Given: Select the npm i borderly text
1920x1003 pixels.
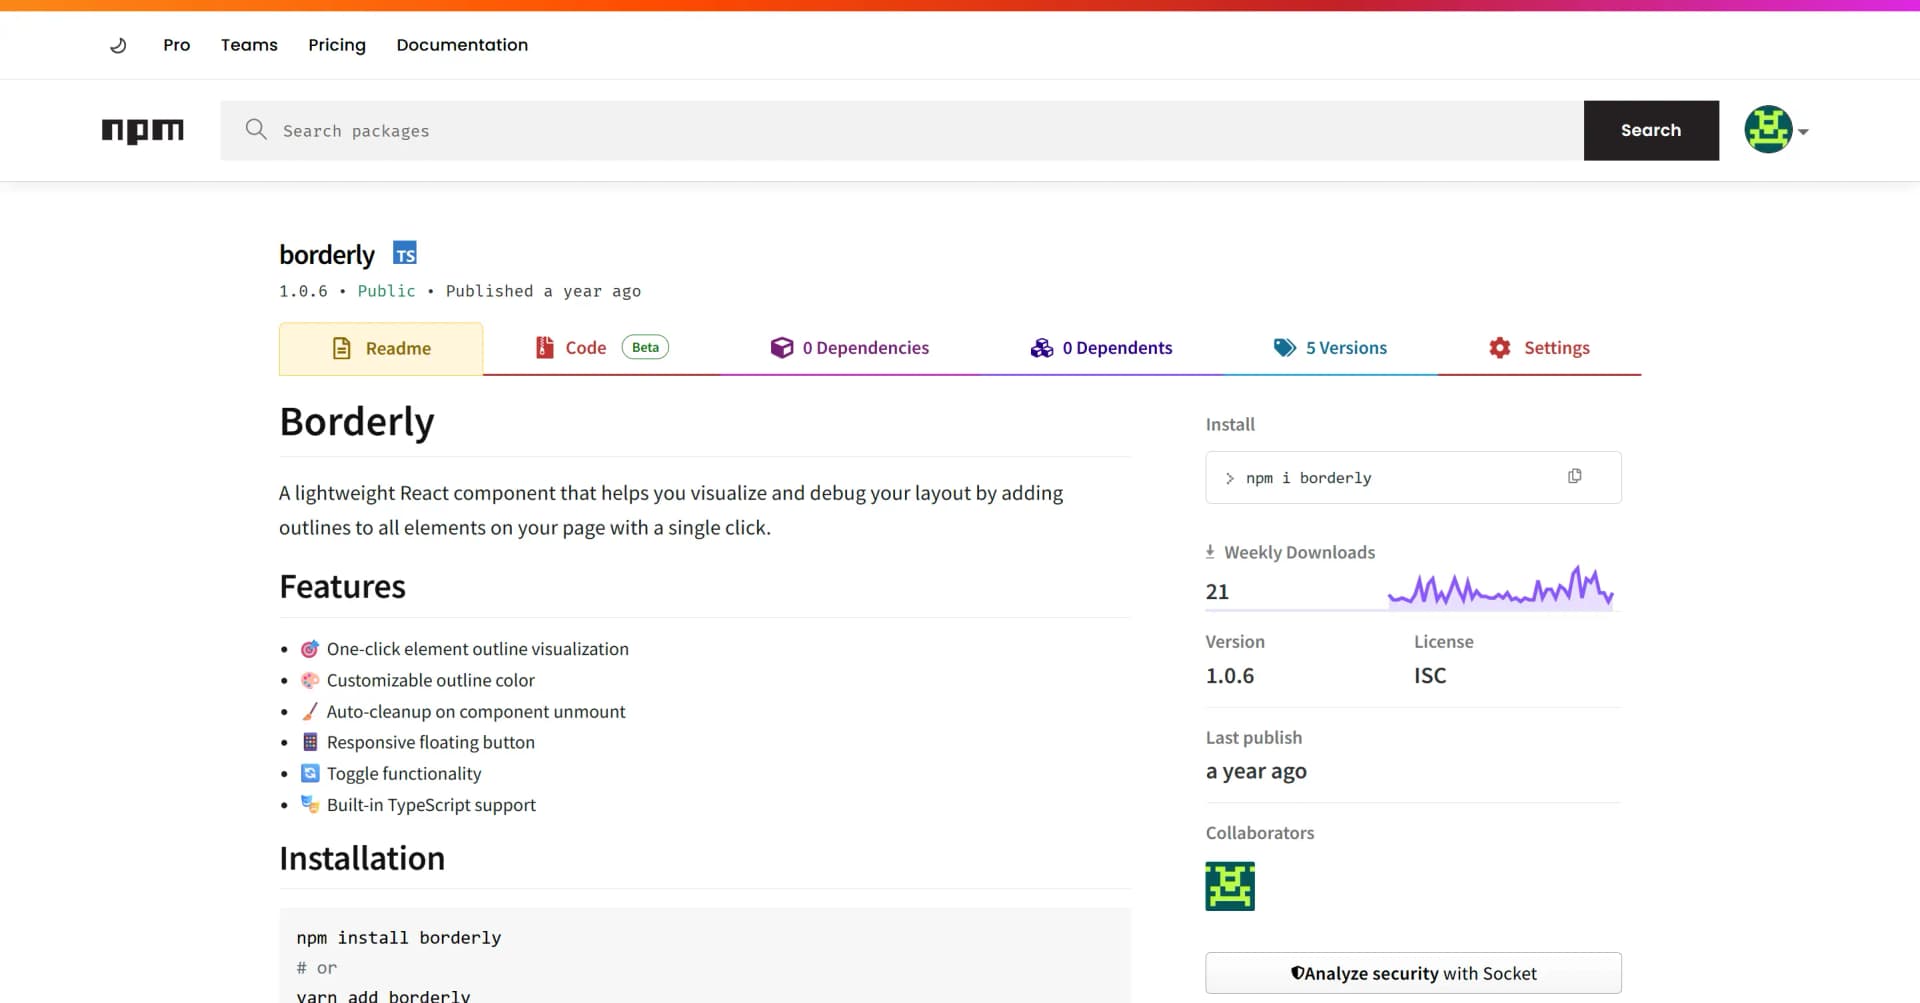Looking at the screenshot, I should pos(1308,478).
